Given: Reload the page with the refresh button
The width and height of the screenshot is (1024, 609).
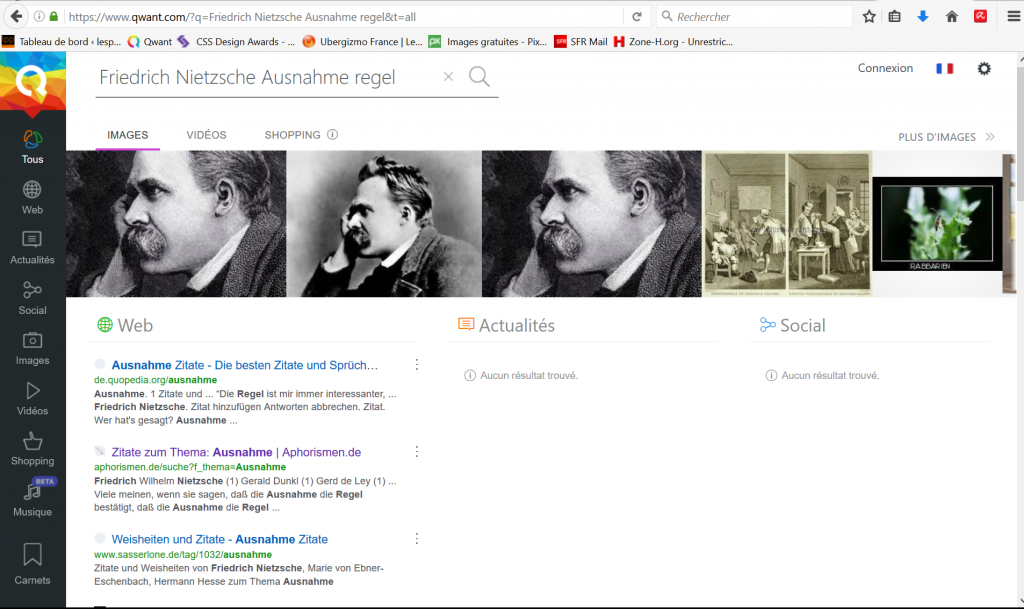Looking at the screenshot, I should (637, 16).
